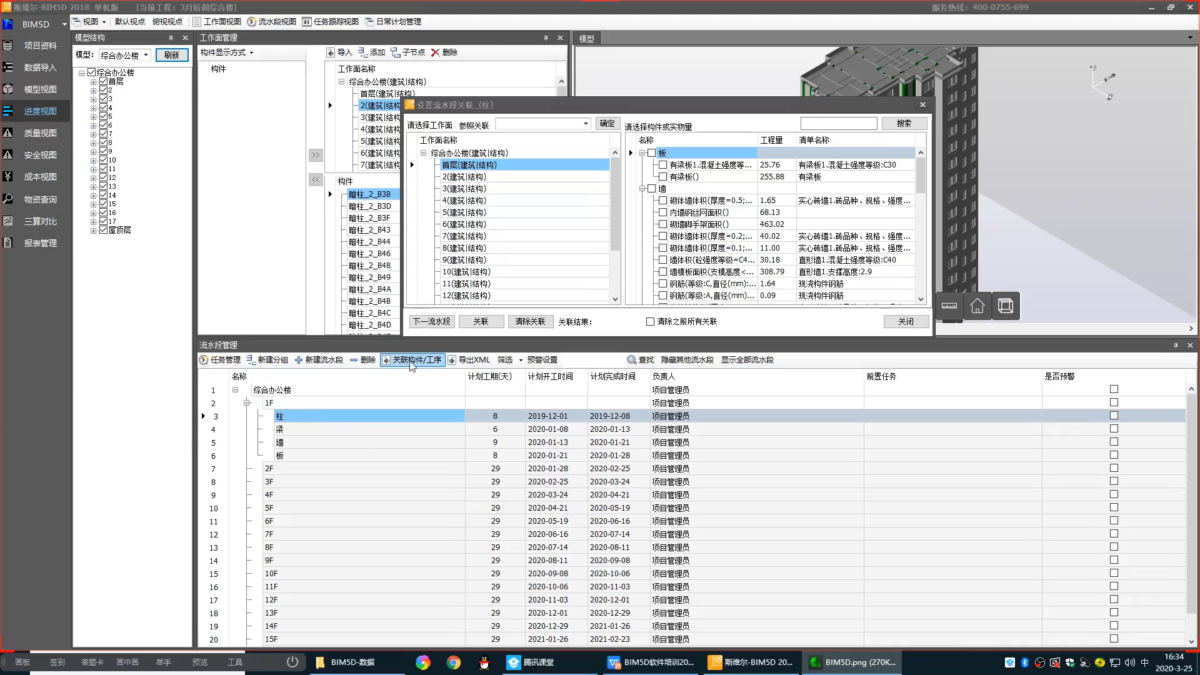Open 质量视图 in the sidebar
This screenshot has width=1200, height=675.
tap(40, 133)
